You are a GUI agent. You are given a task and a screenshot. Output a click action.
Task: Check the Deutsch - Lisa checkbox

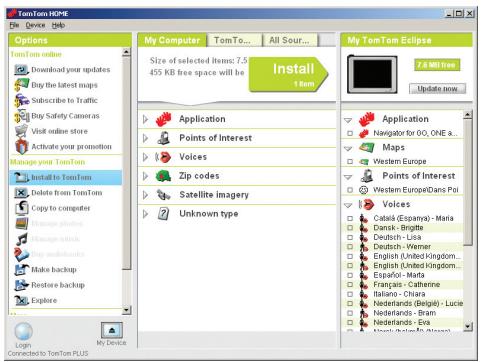click(350, 237)
